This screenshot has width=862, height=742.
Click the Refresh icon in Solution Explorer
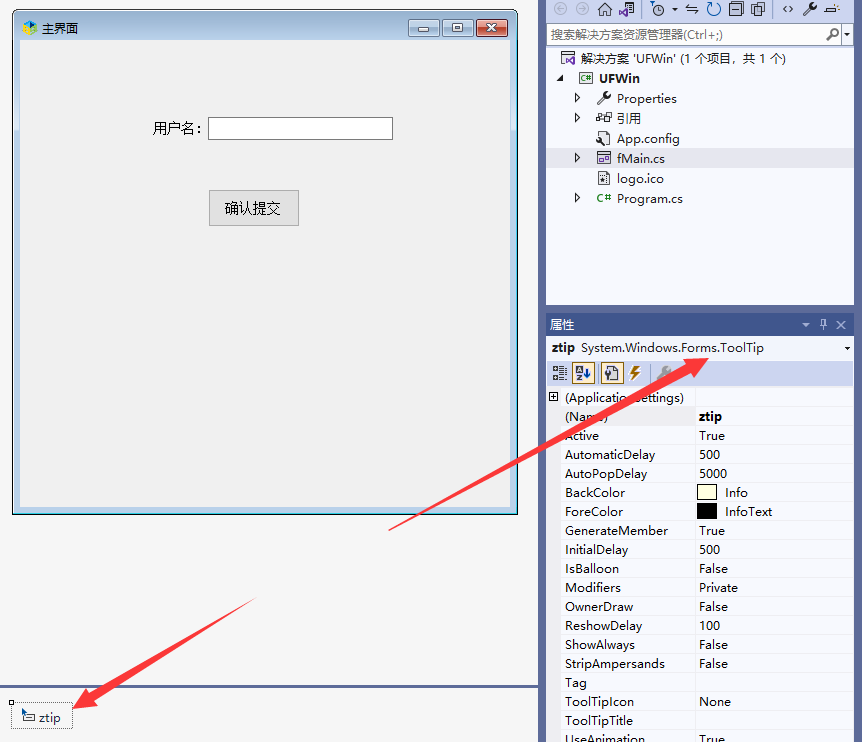(x=713, y=9)
